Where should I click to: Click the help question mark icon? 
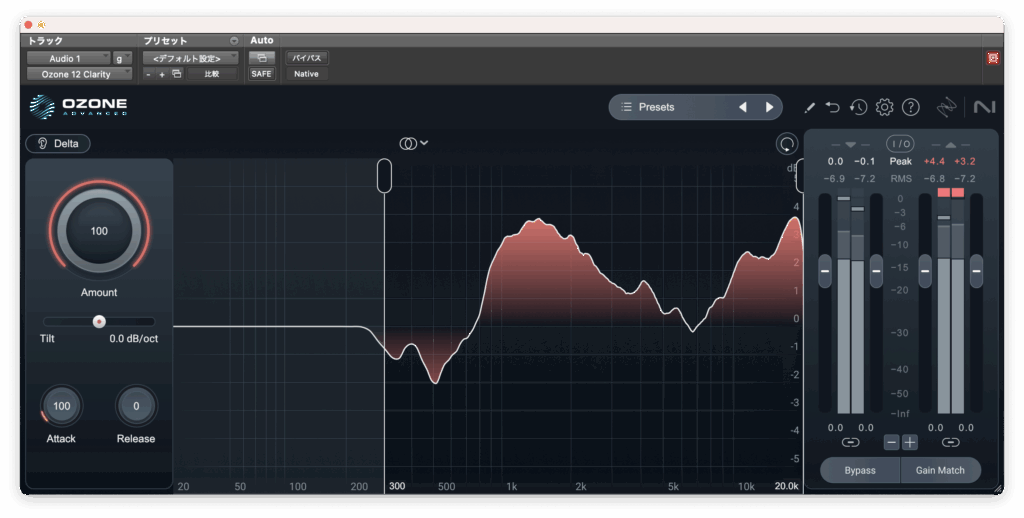click(x=910, y=107)
